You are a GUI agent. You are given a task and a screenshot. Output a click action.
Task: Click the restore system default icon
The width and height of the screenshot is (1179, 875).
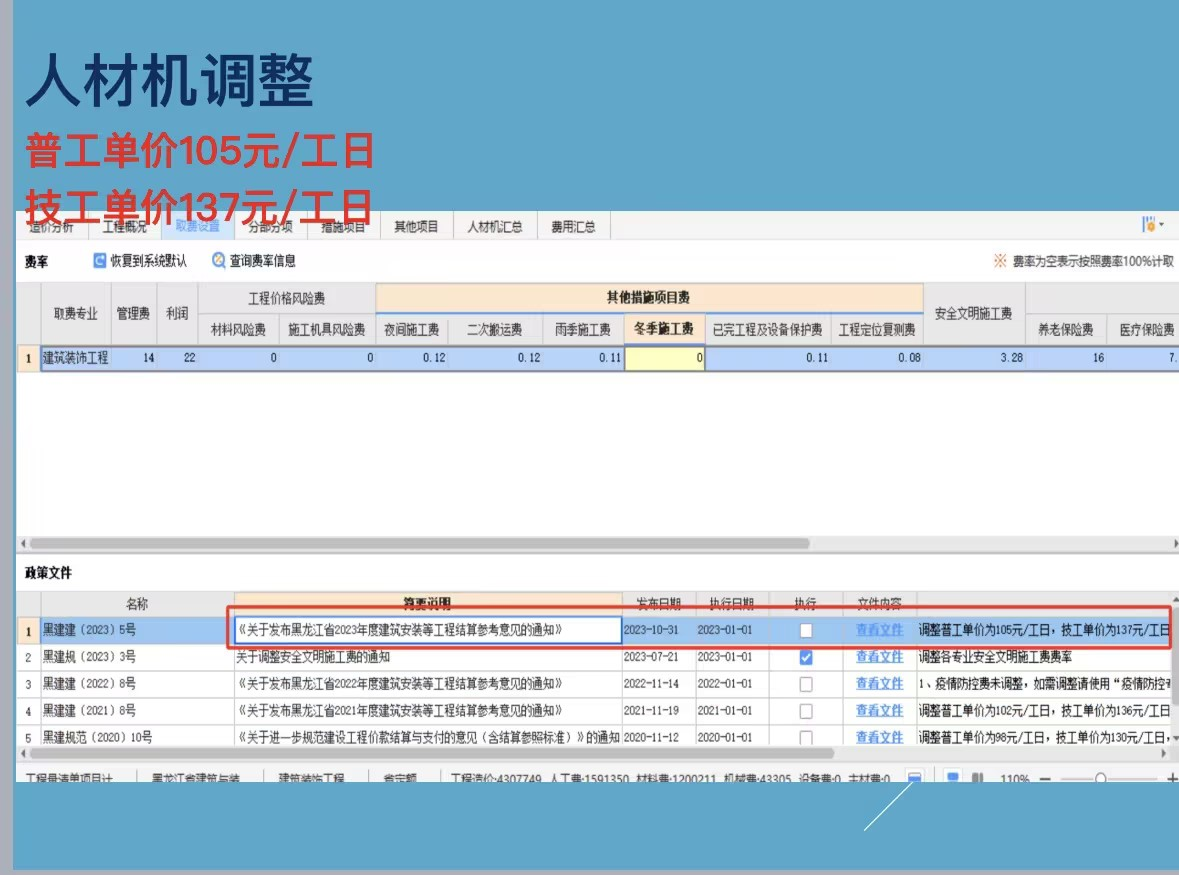[x=100, y=261]
